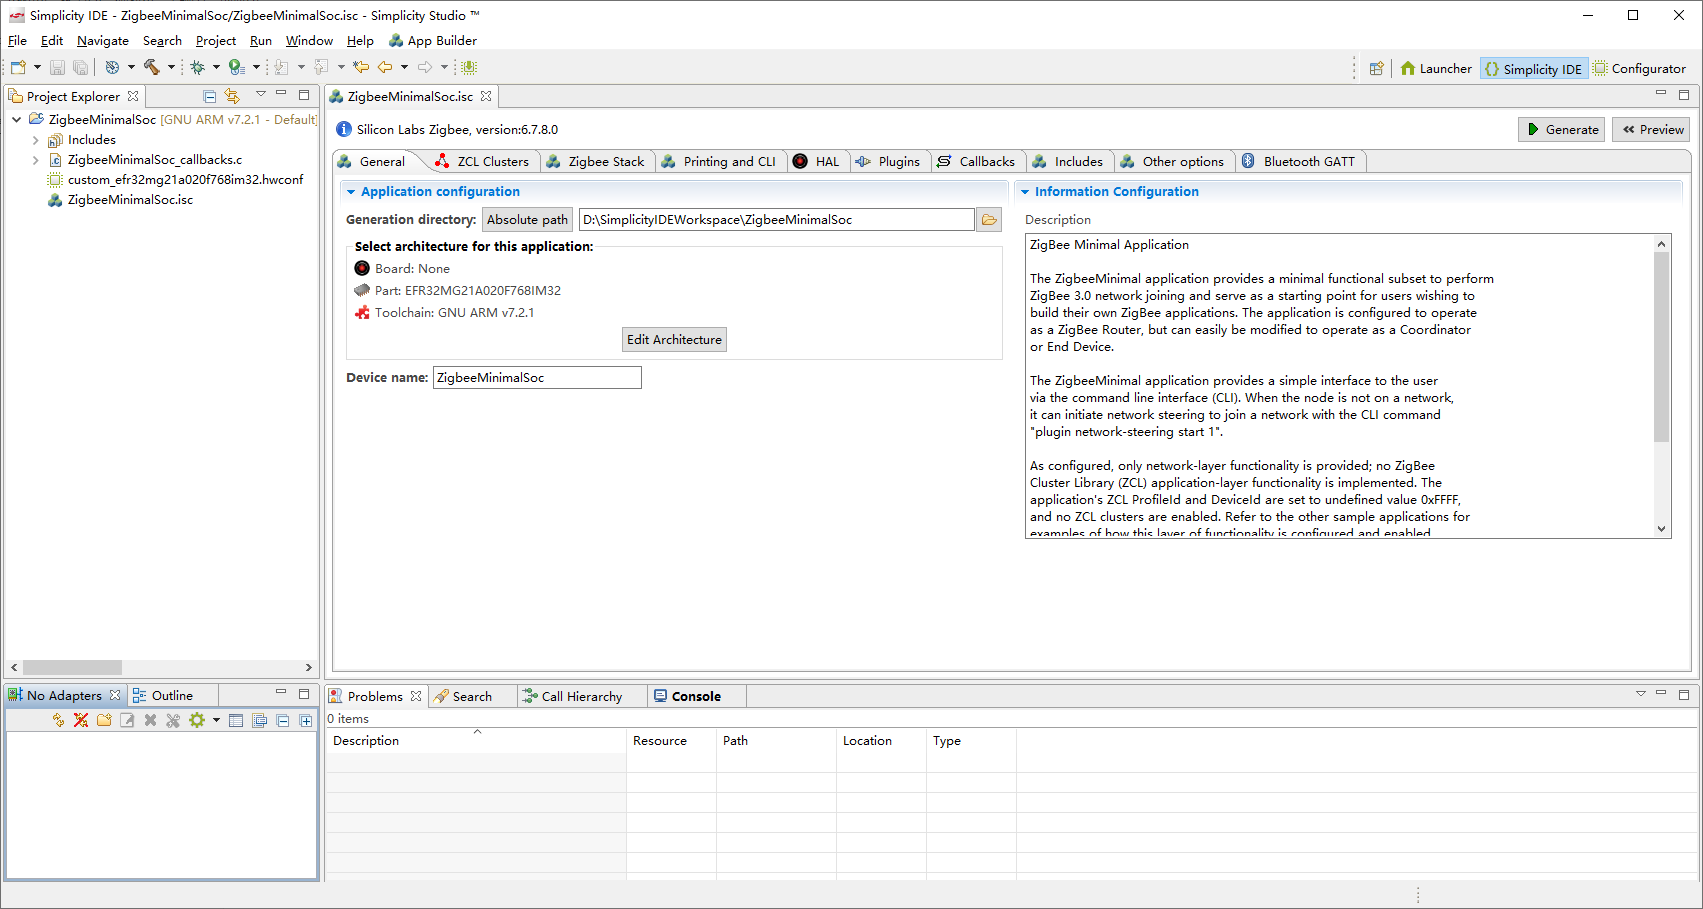Click the green bug Debug icon
This screenshot has height=909, width=1703.
[x=198, y=67]
